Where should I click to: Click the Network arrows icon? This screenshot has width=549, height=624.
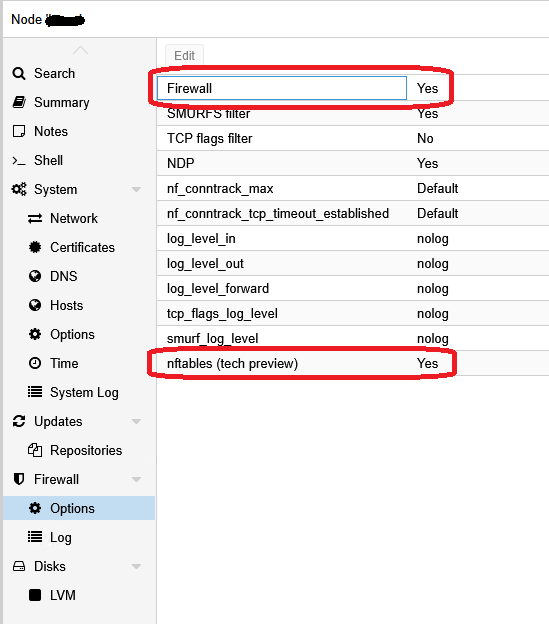(x=35, y=218)
